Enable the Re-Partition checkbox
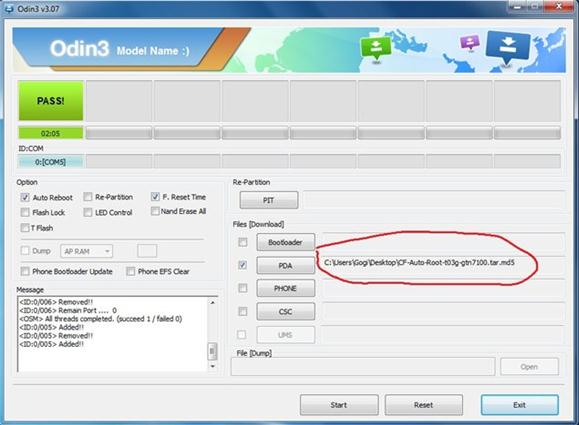This screenshot has height=425, width=579. coord(88,197)
